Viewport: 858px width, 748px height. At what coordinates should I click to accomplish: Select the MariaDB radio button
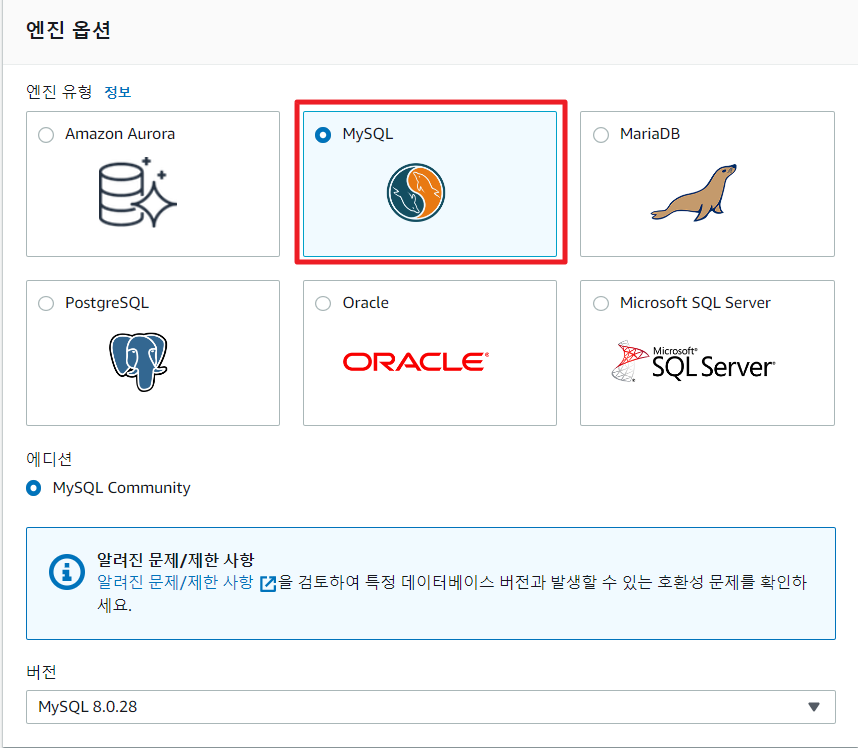pos(601,135)
